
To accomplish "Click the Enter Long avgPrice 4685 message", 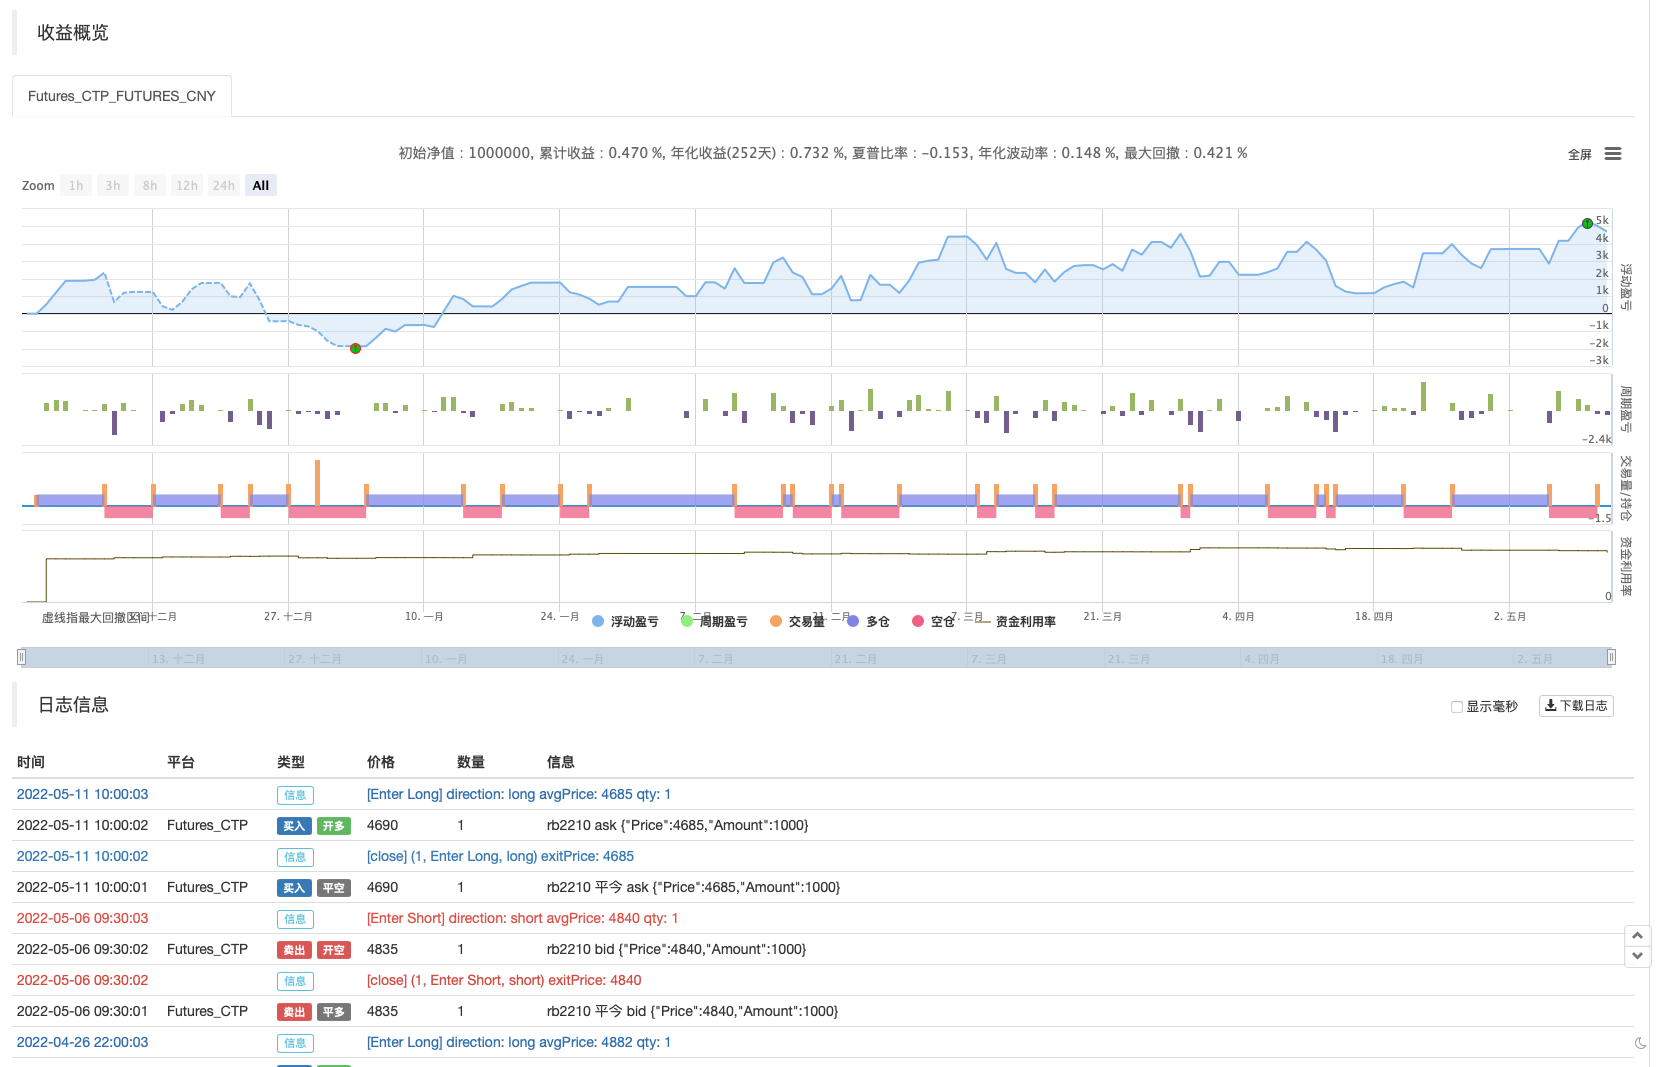I will point(519,794).
